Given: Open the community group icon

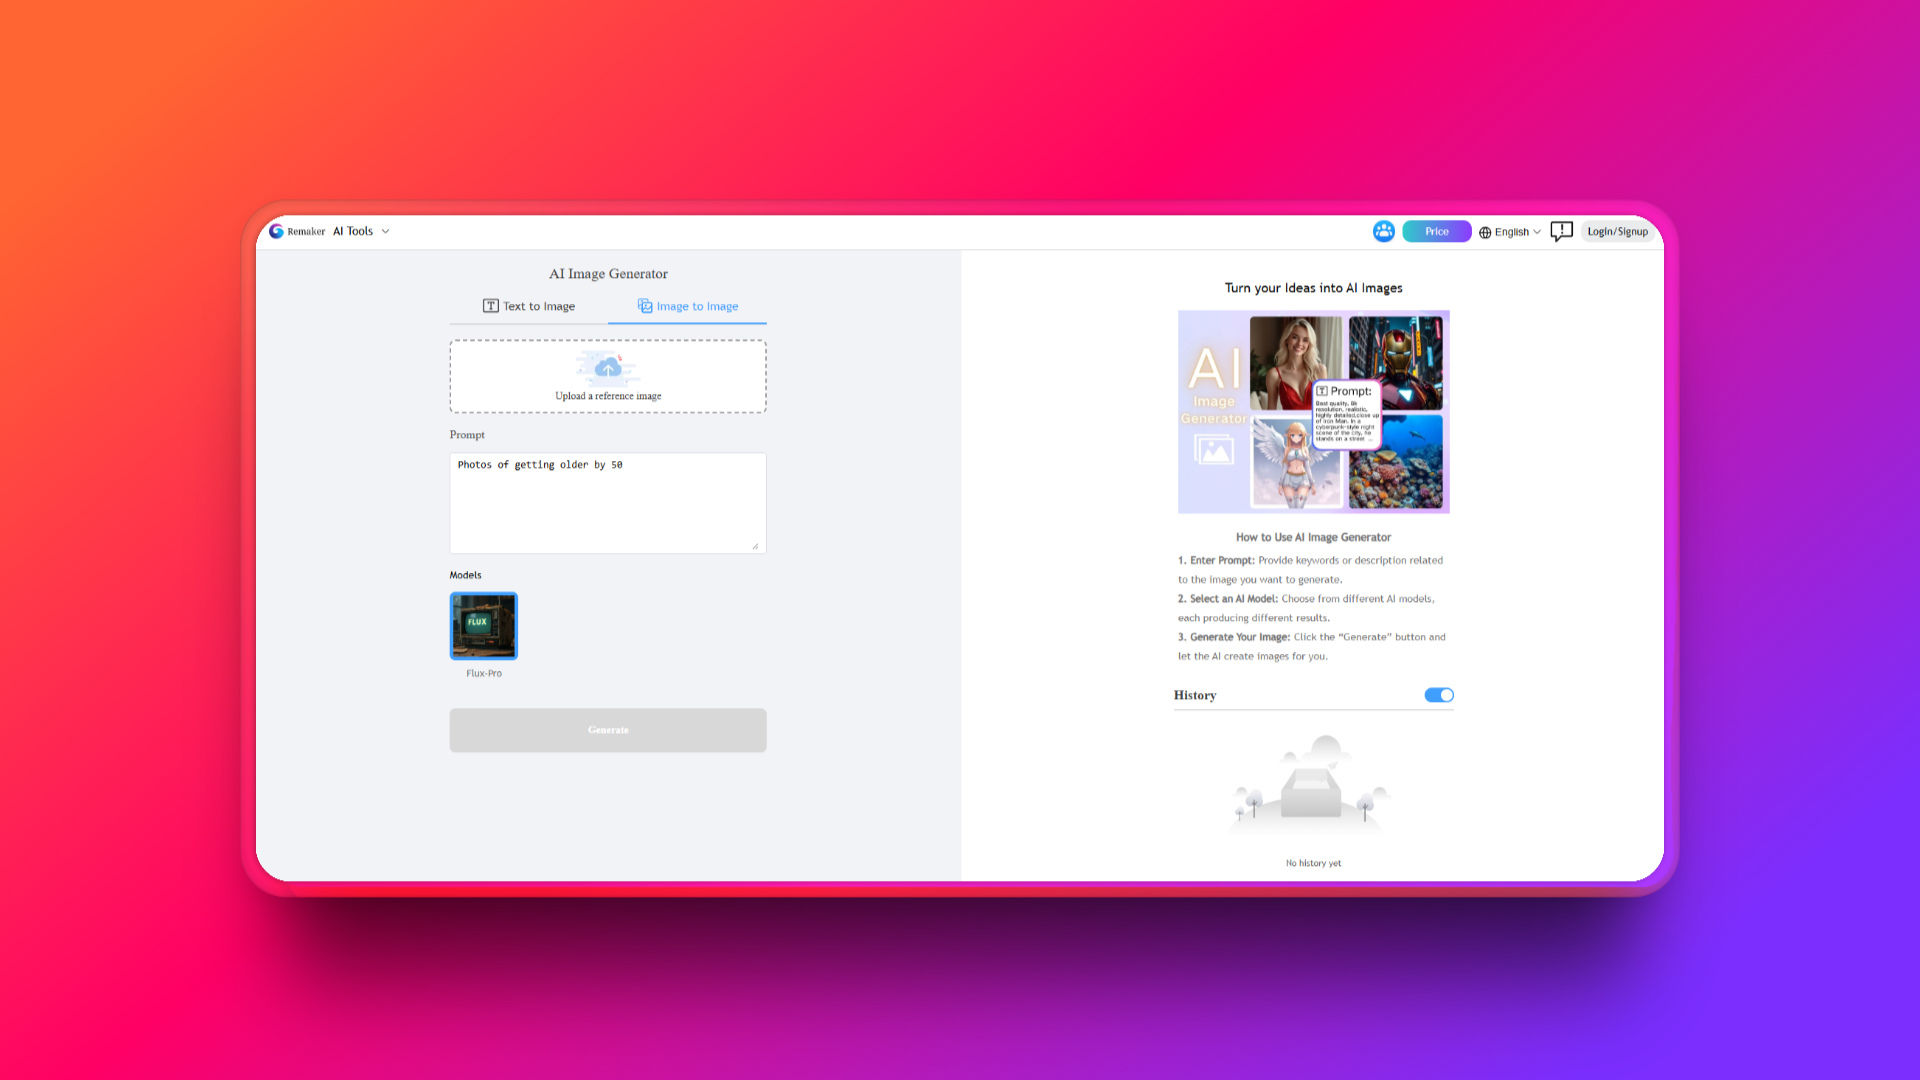Looking at the screenshot, I should click(x=1383, y=231).
